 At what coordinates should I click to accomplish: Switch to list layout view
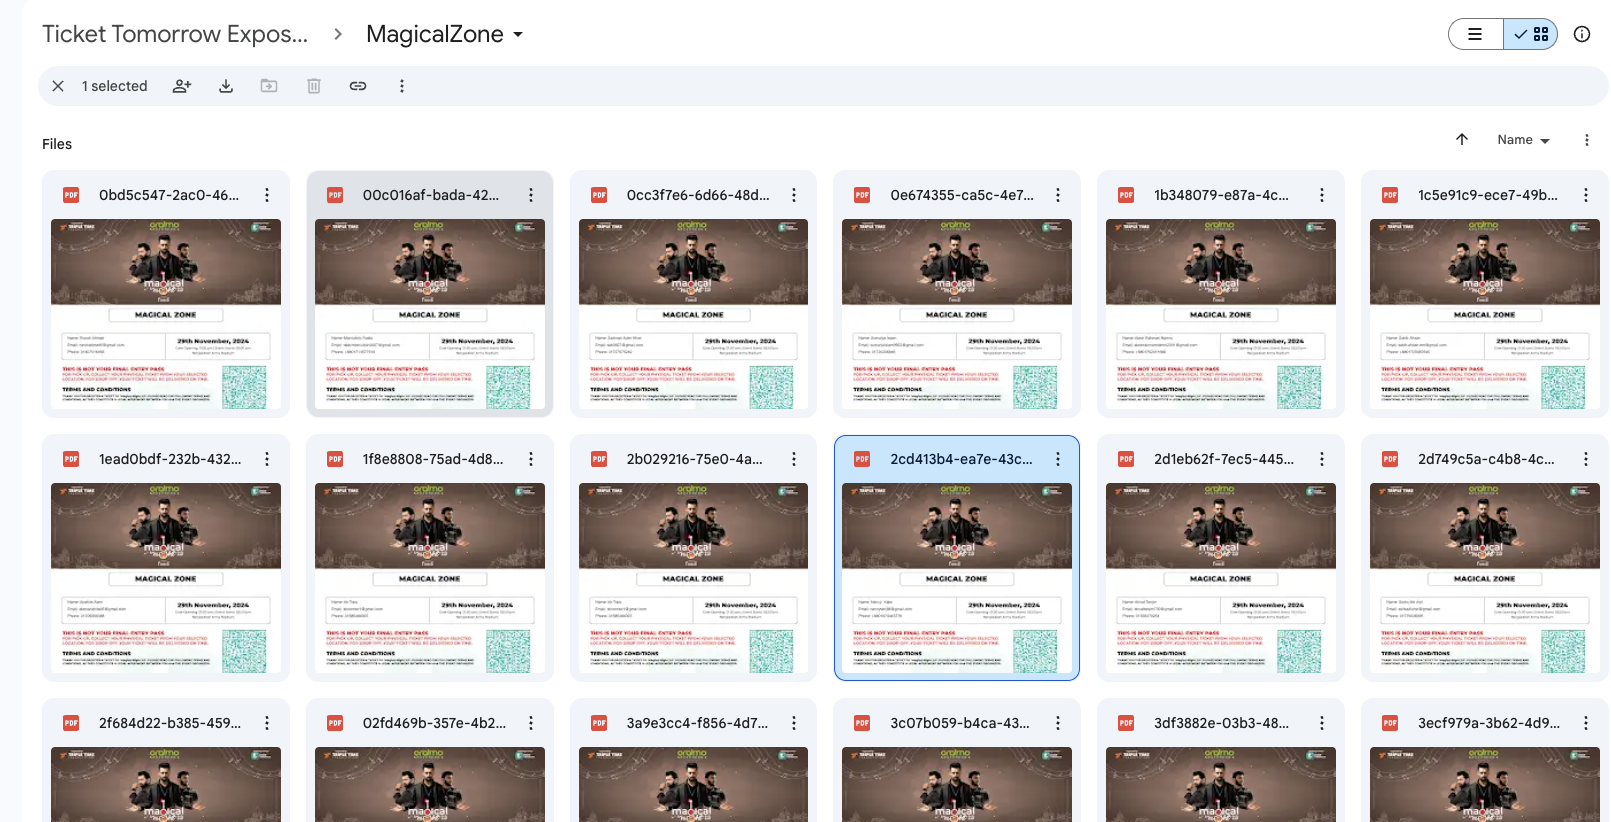coord(1475,34)
